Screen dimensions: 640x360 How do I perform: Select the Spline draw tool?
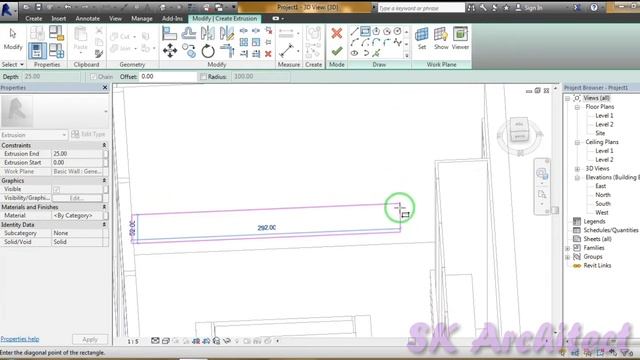tap(397, 42)
